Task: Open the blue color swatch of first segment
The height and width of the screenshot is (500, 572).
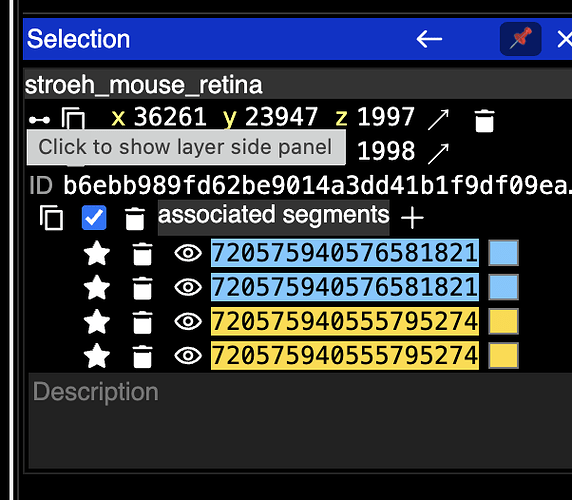Action: point(503,253)
